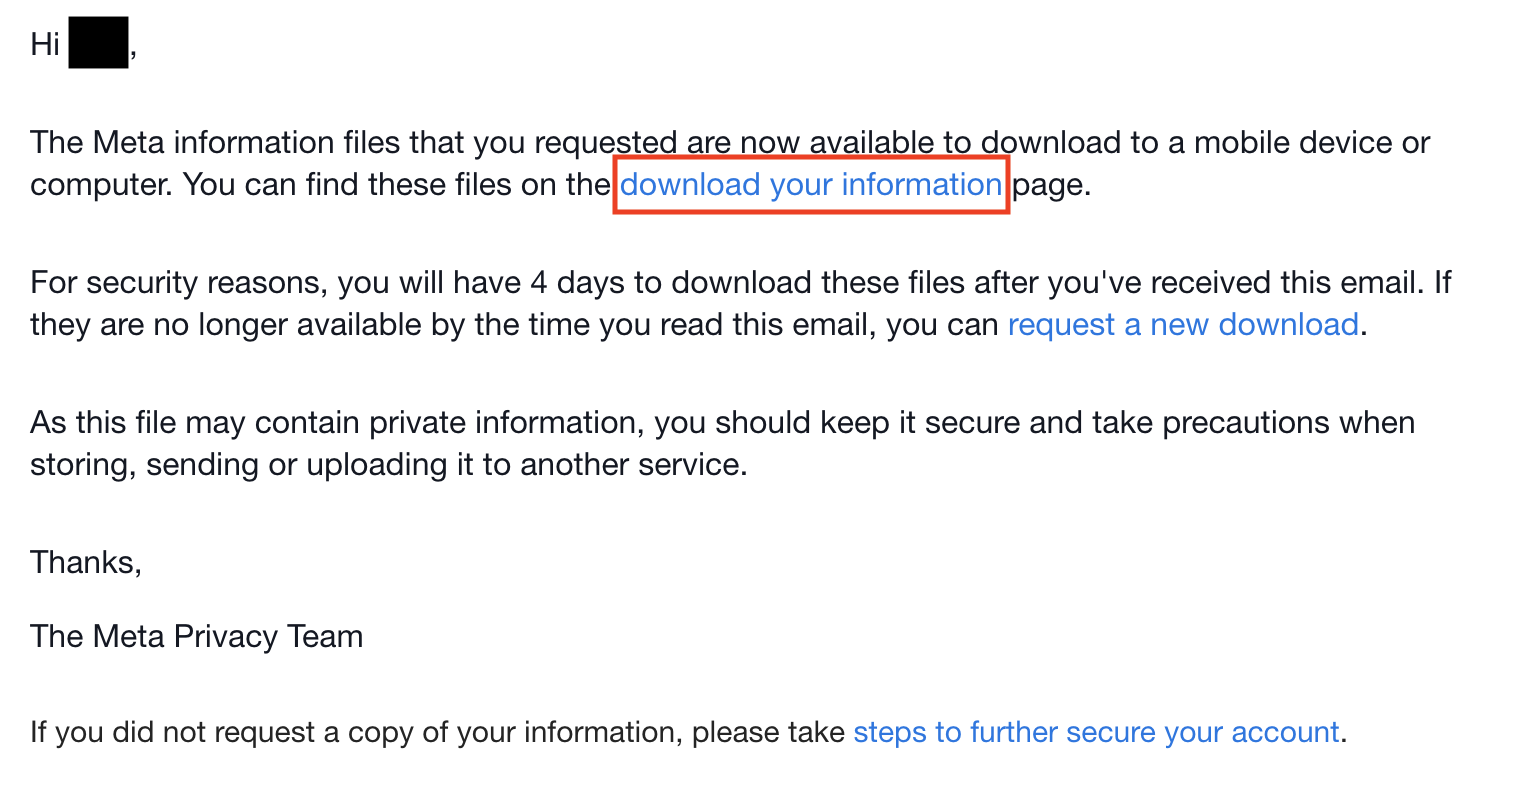The image size is (1526, 792).
Task: Open the download your information link
Action: (810, 185)
